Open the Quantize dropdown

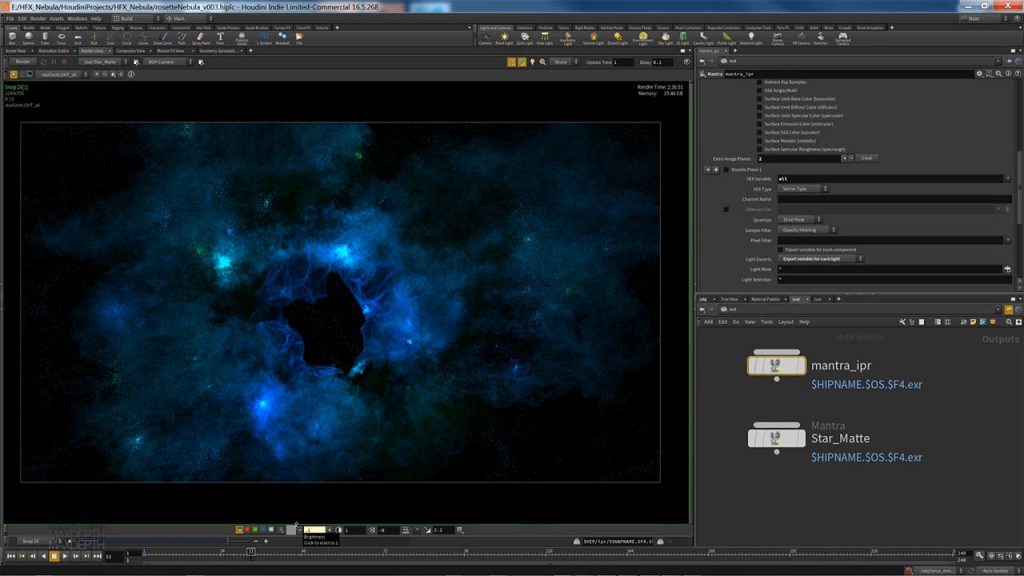pyautogui.click(x=799, y=219)
